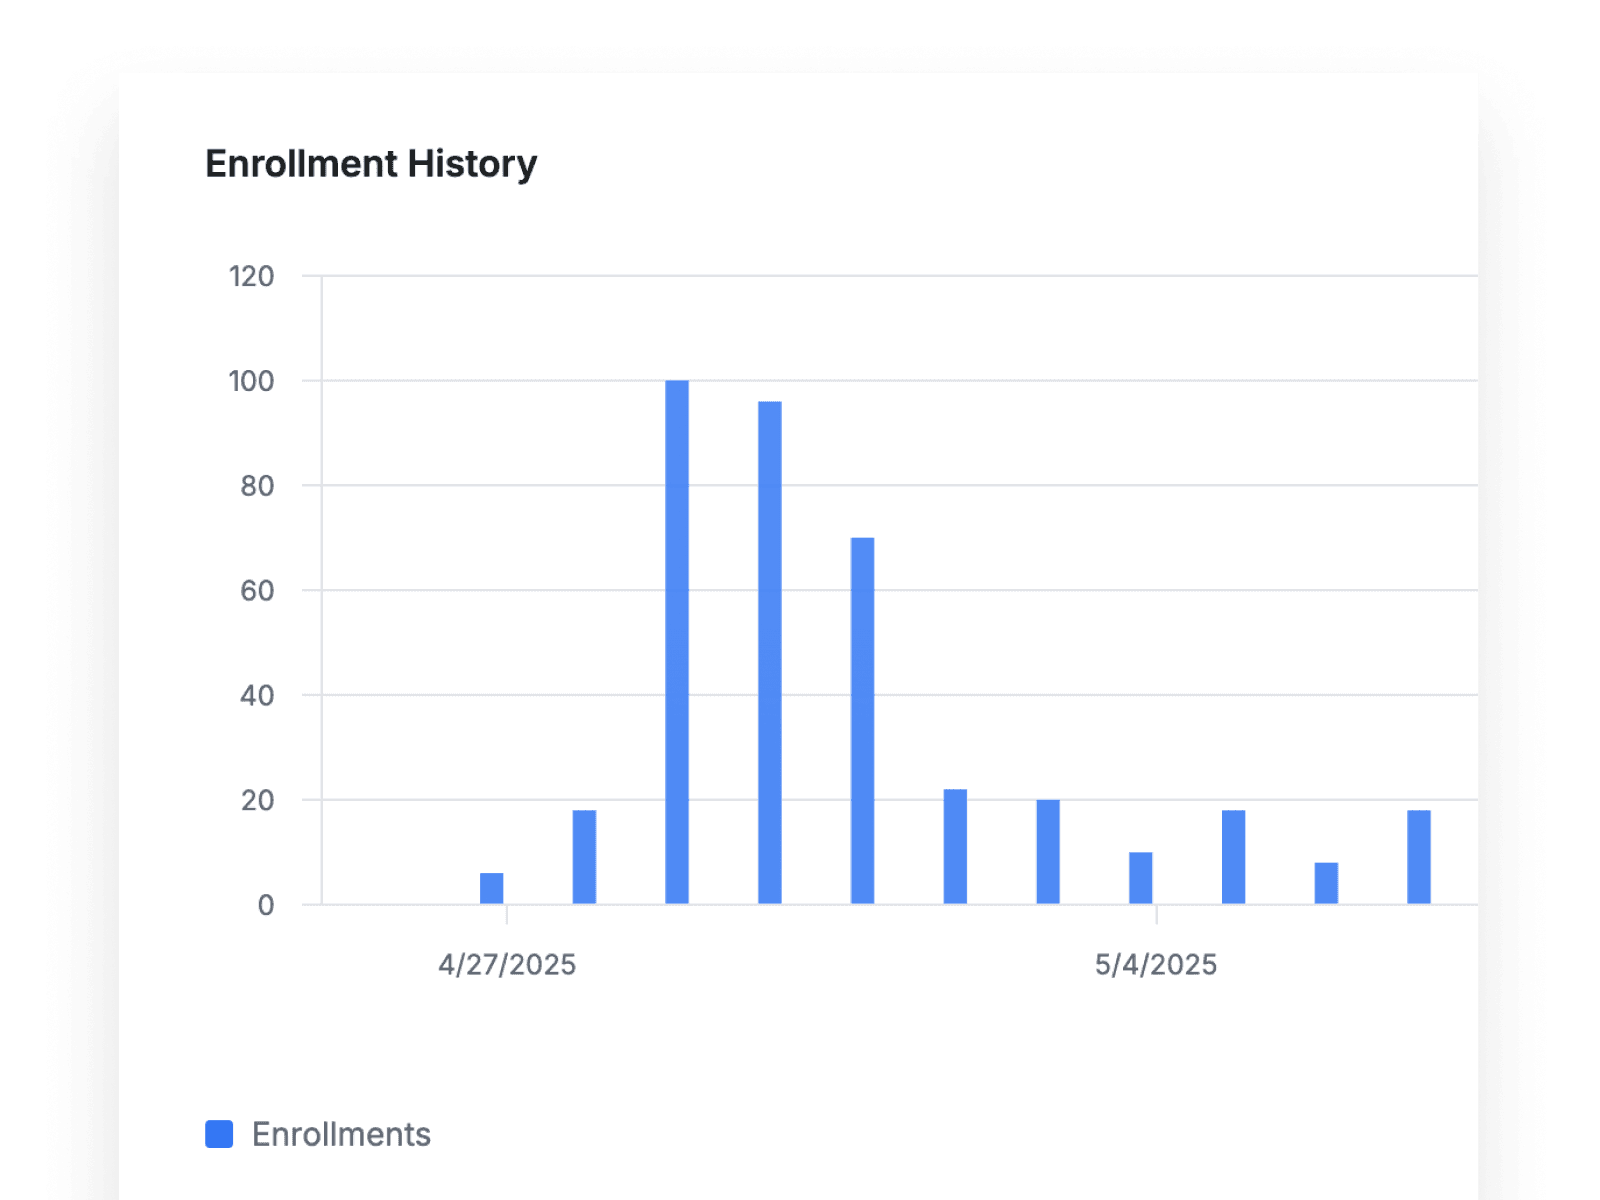Image resolution: width=1600 pixels, height=1200 pixels.
Task: Select the tallest bar reaching 100
Action: (x=678, y=640)
